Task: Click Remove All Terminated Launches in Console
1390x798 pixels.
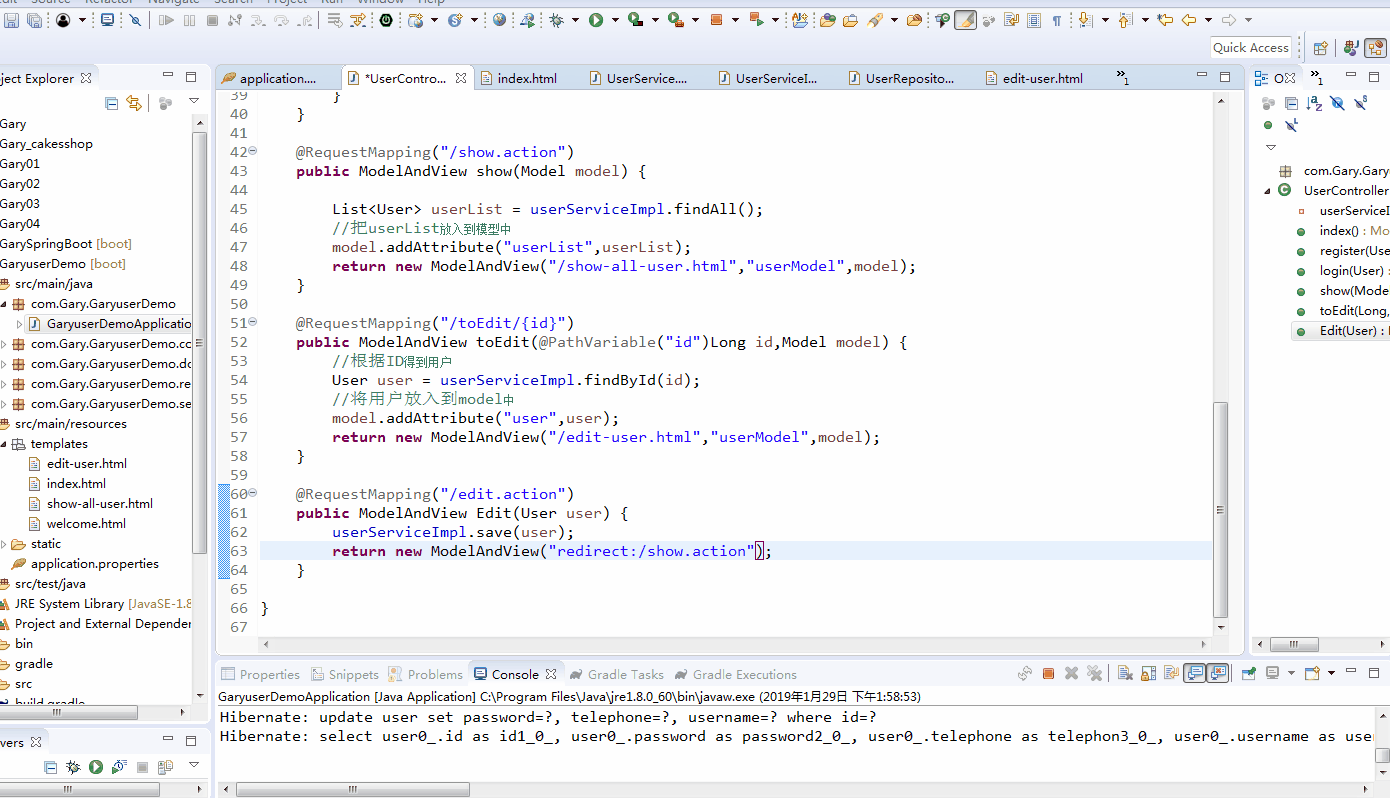Action: click(x=1095, y=674)
